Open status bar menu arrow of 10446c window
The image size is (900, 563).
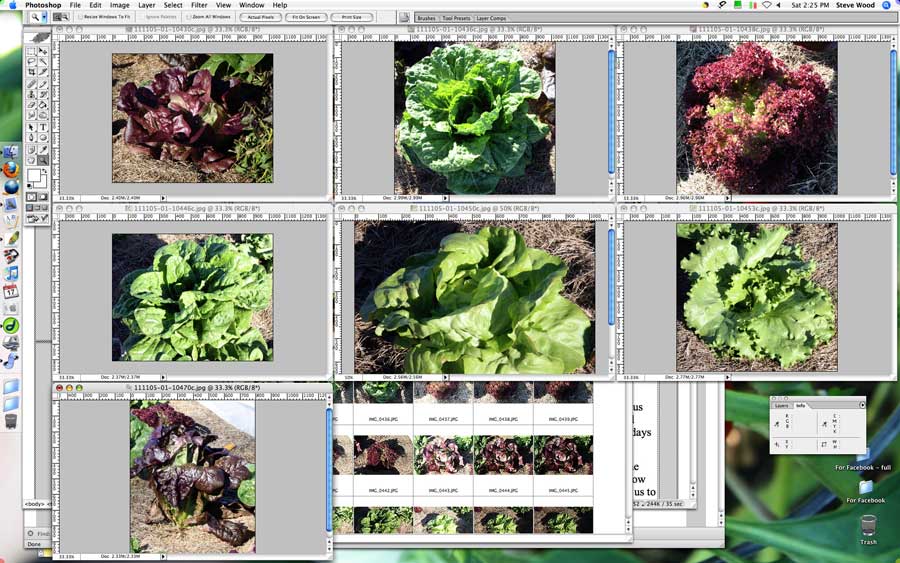163,377
